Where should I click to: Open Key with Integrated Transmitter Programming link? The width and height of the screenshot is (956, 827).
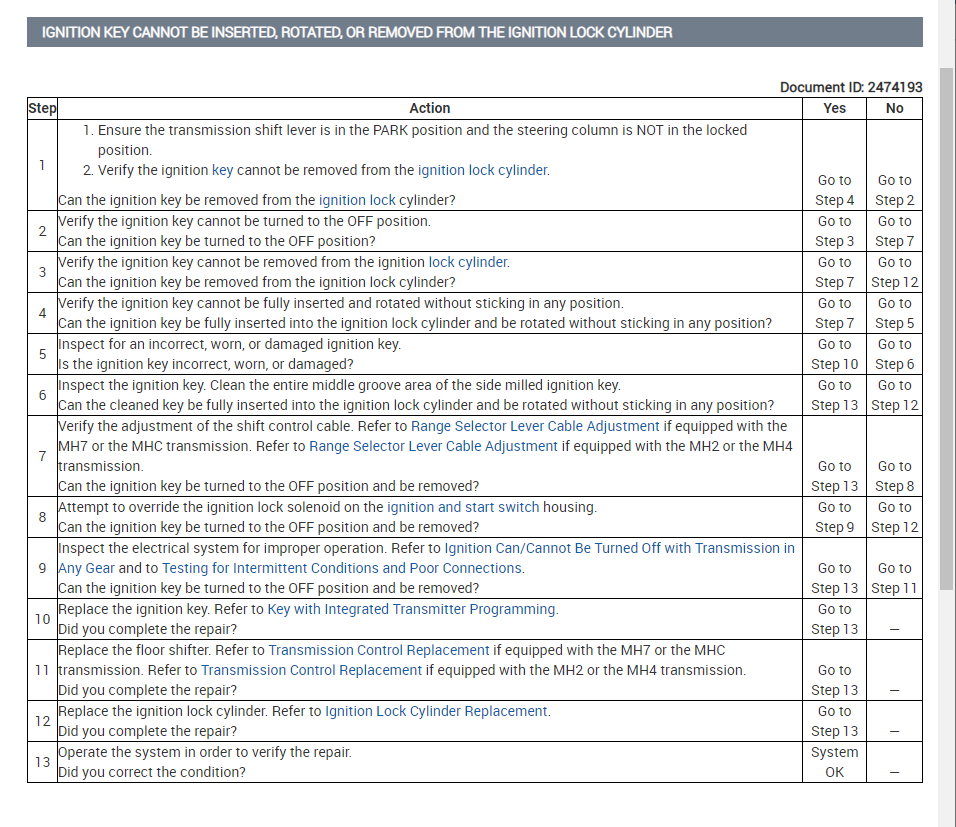[412, 609]
